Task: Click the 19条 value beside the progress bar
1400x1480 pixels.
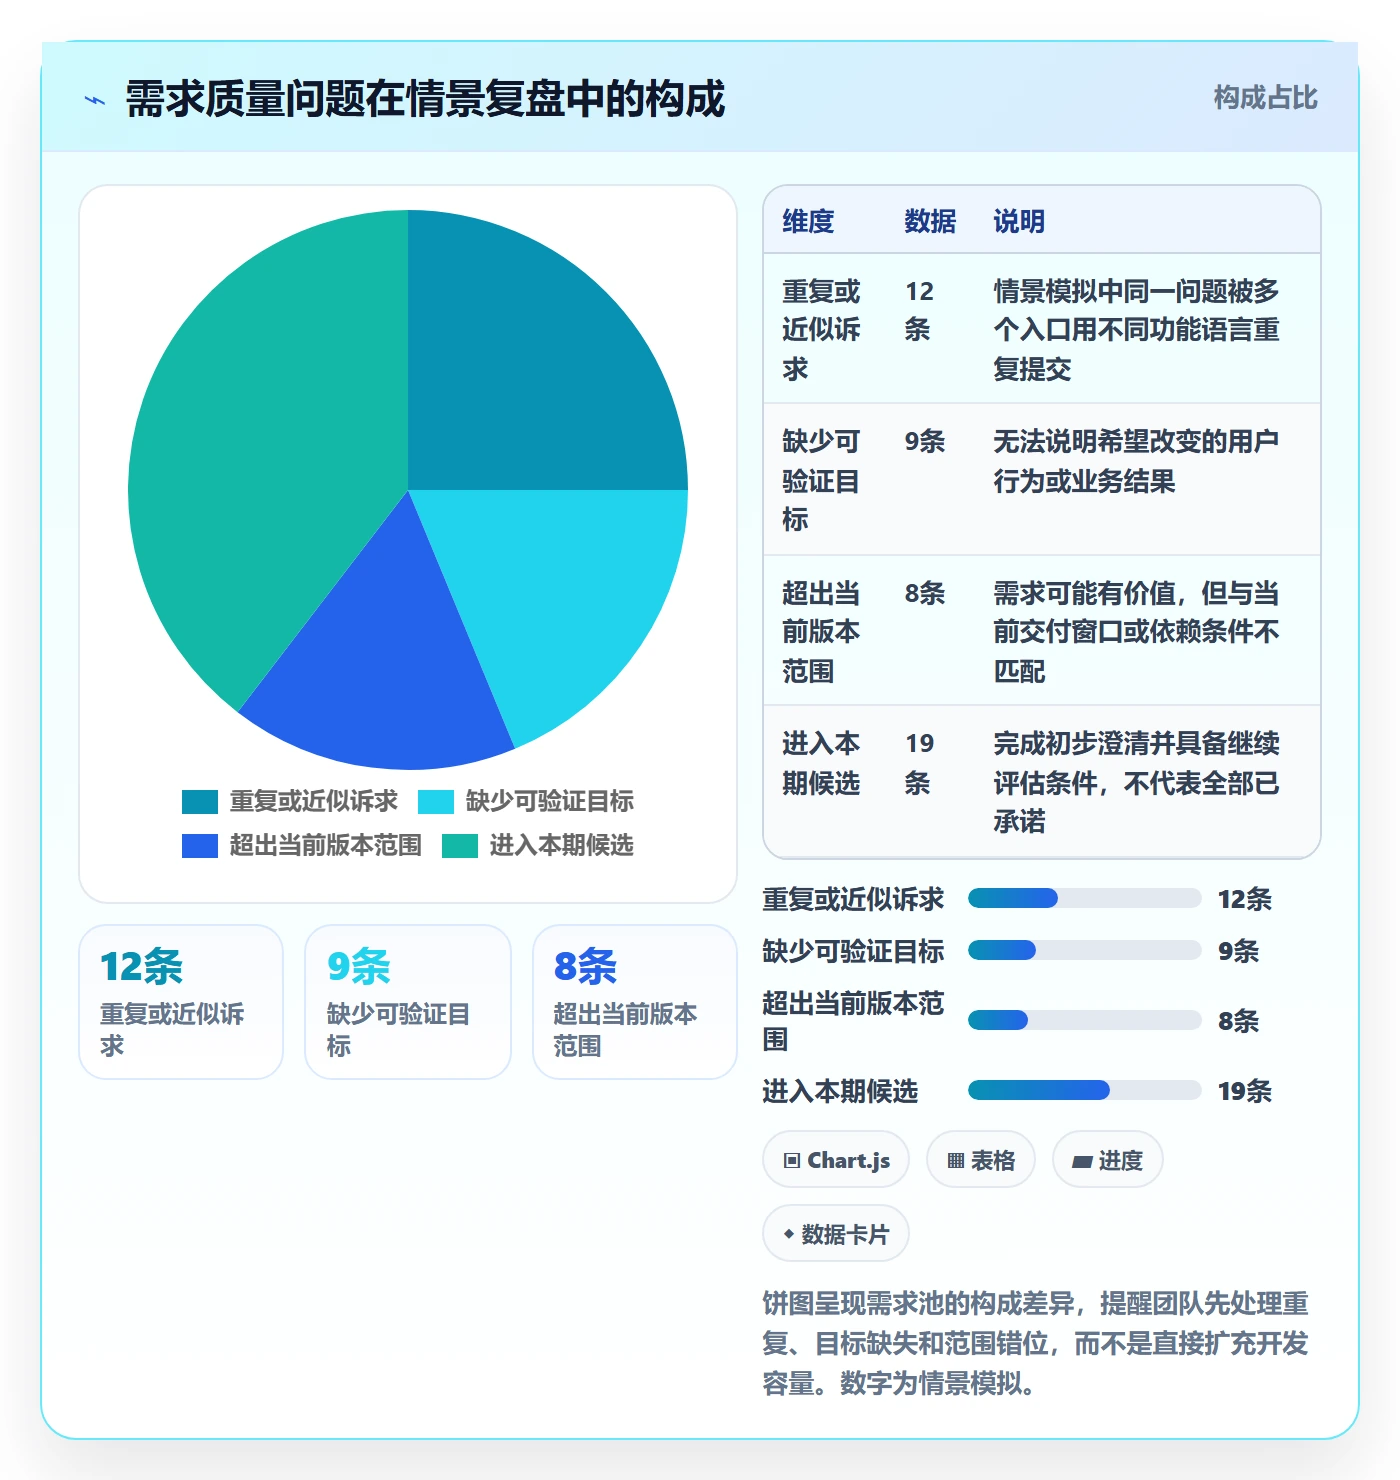Action: point(1245,1091)
